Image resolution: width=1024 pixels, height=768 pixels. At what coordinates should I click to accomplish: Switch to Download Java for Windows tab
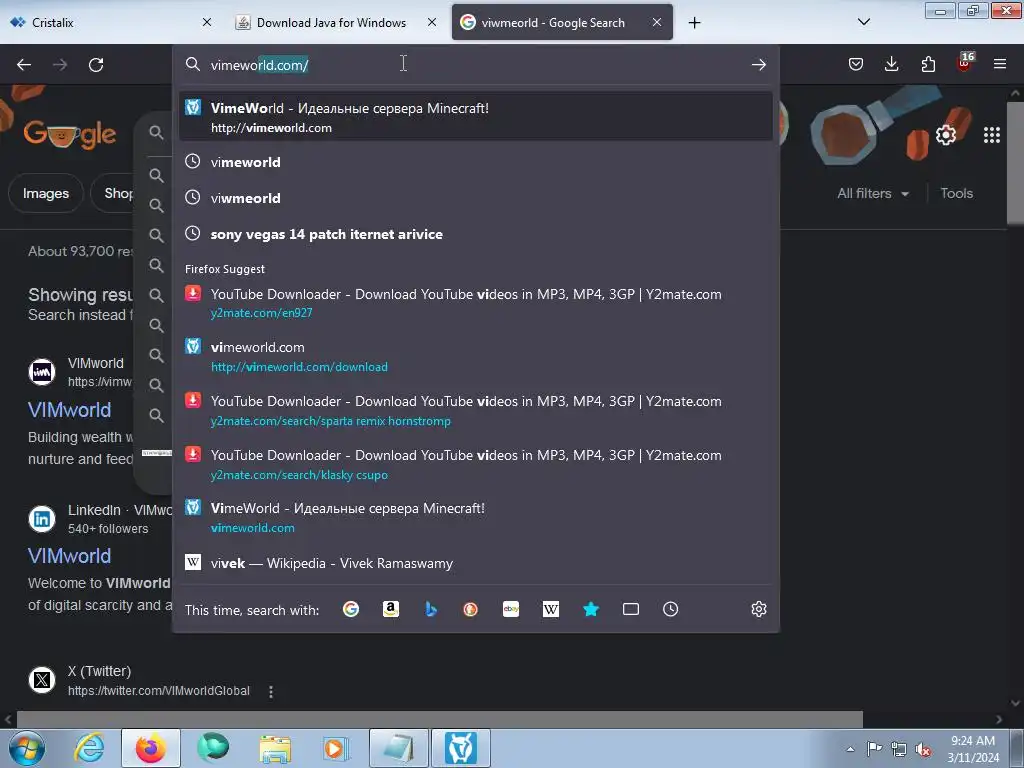[336, 22]
